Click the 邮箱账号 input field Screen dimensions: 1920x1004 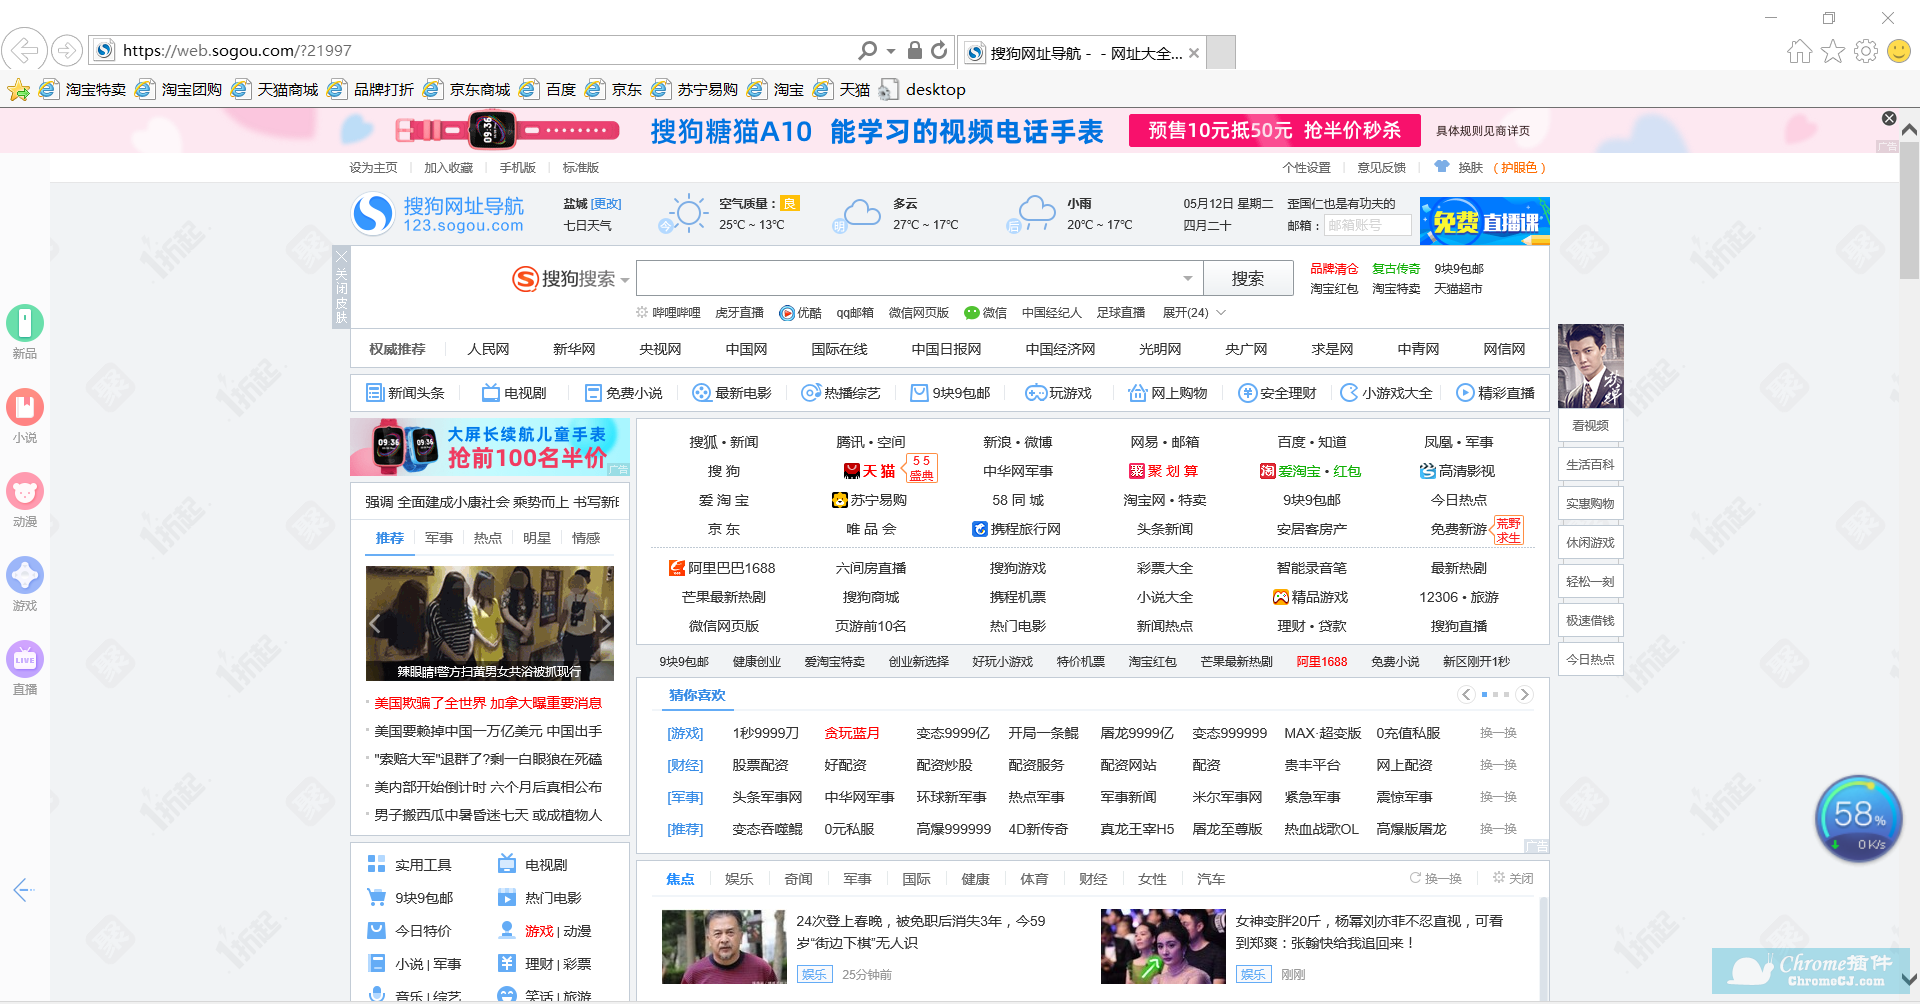[x=1367, y=225]
